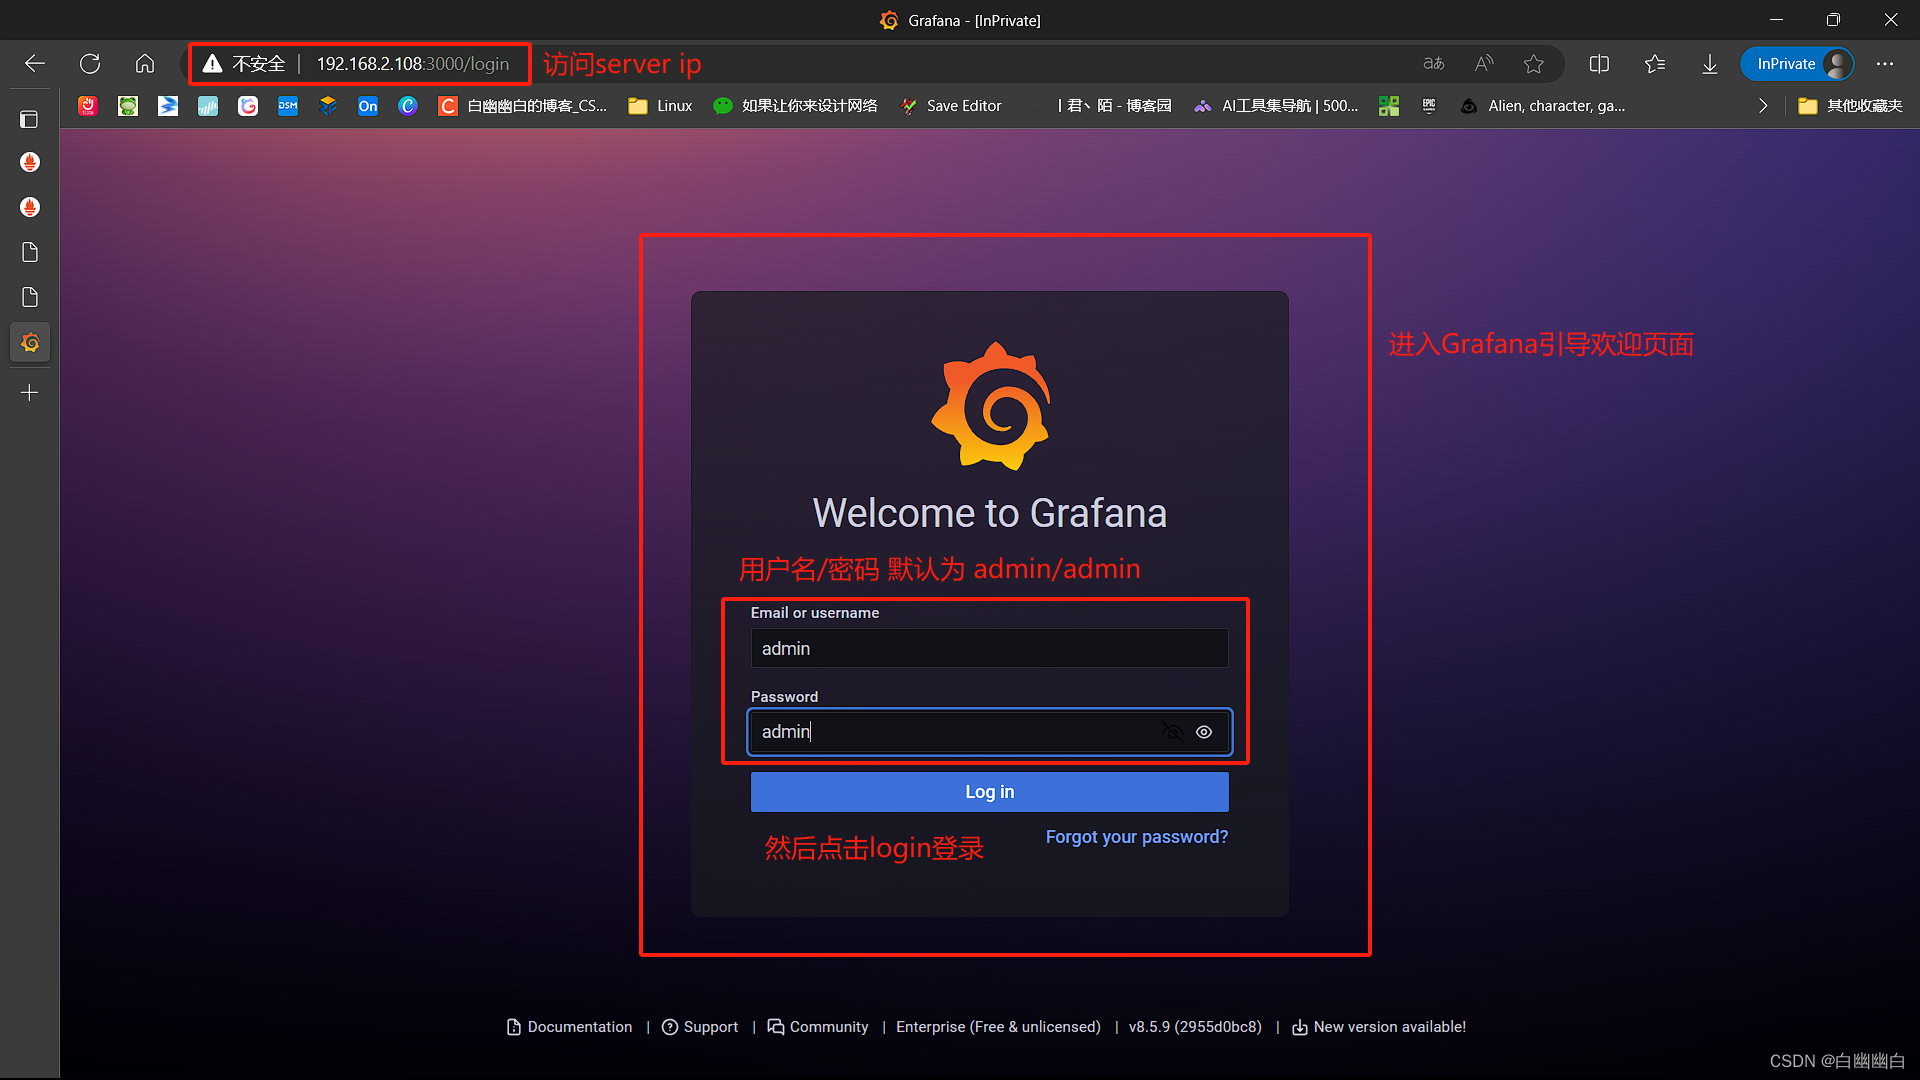
Task: Click the home page icon
Action: click(145, 64)
